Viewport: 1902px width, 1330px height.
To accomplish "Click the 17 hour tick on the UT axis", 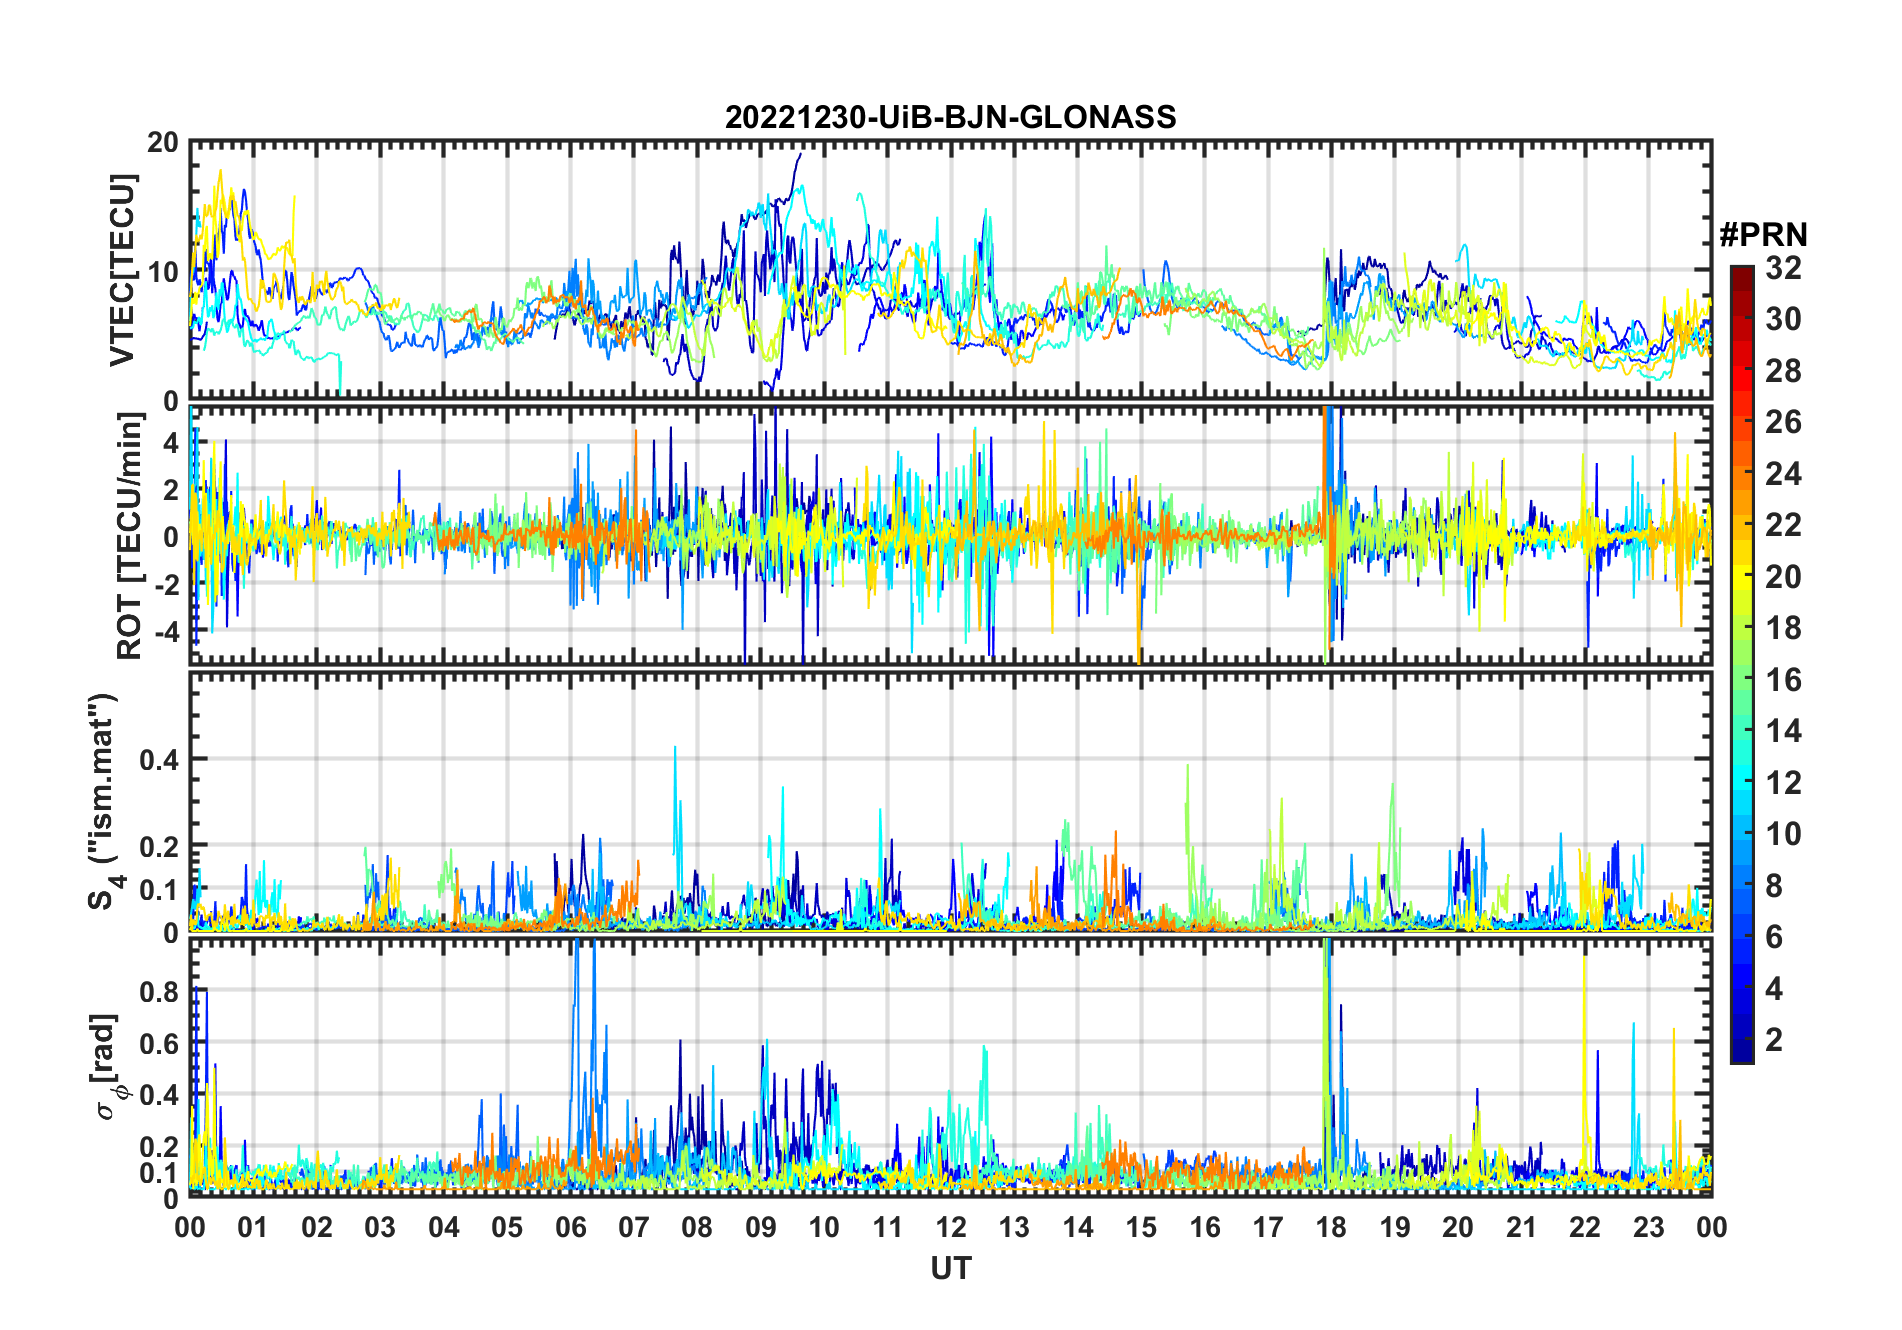I will (x=1268, y=1227).
